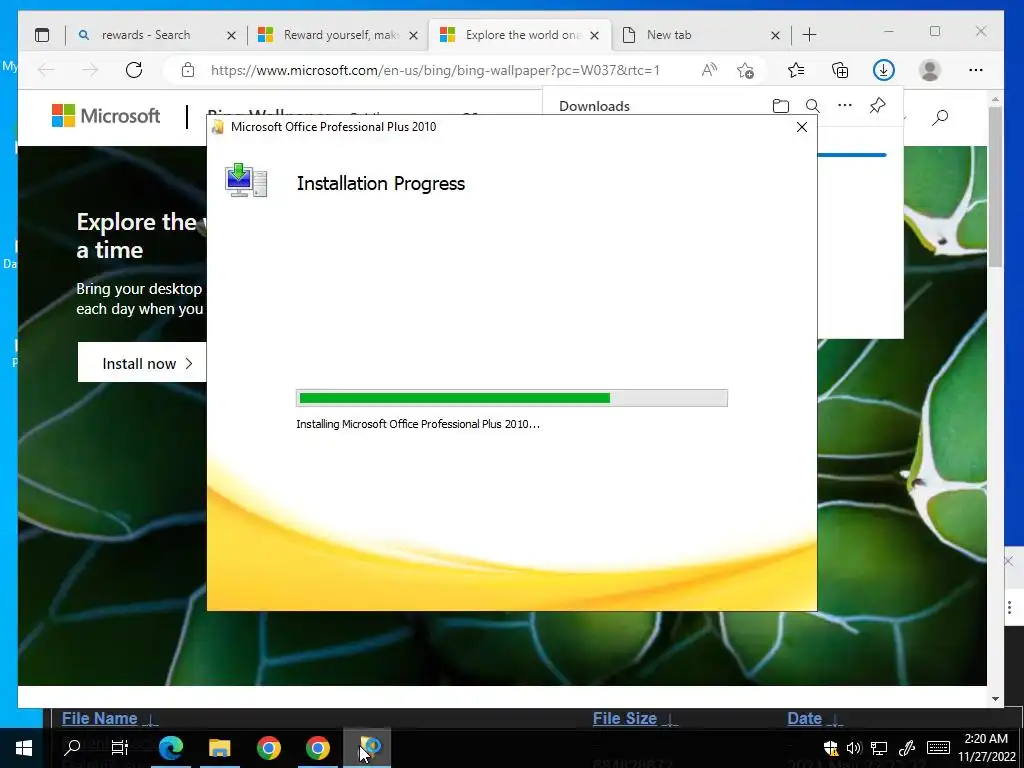
Task: Switch to the Reward yourself tab
Action: [x=338, y=35]
